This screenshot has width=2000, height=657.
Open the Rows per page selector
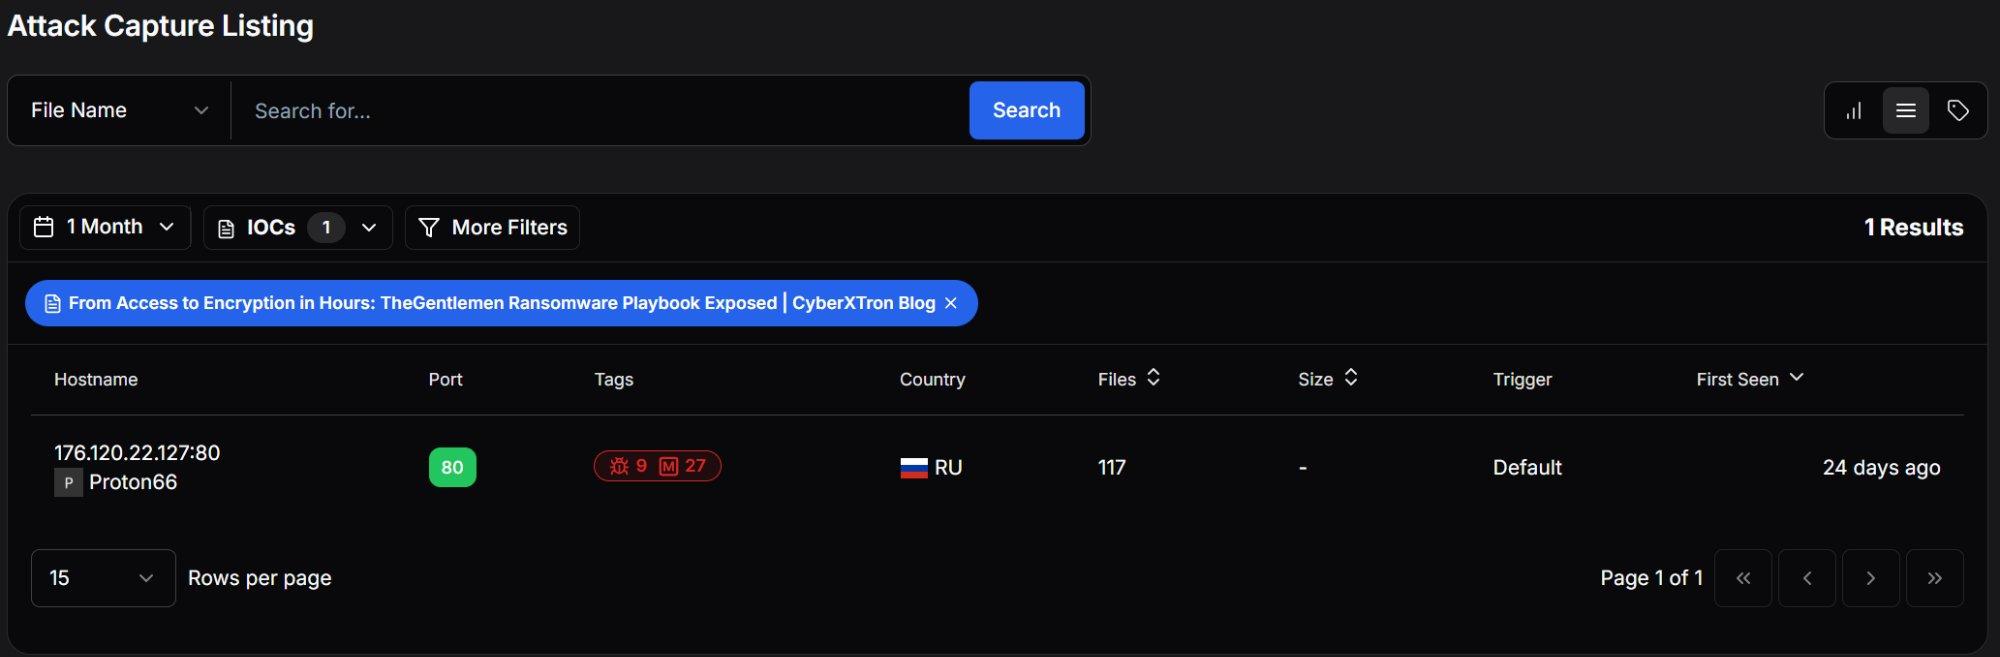tap(102, 578)
